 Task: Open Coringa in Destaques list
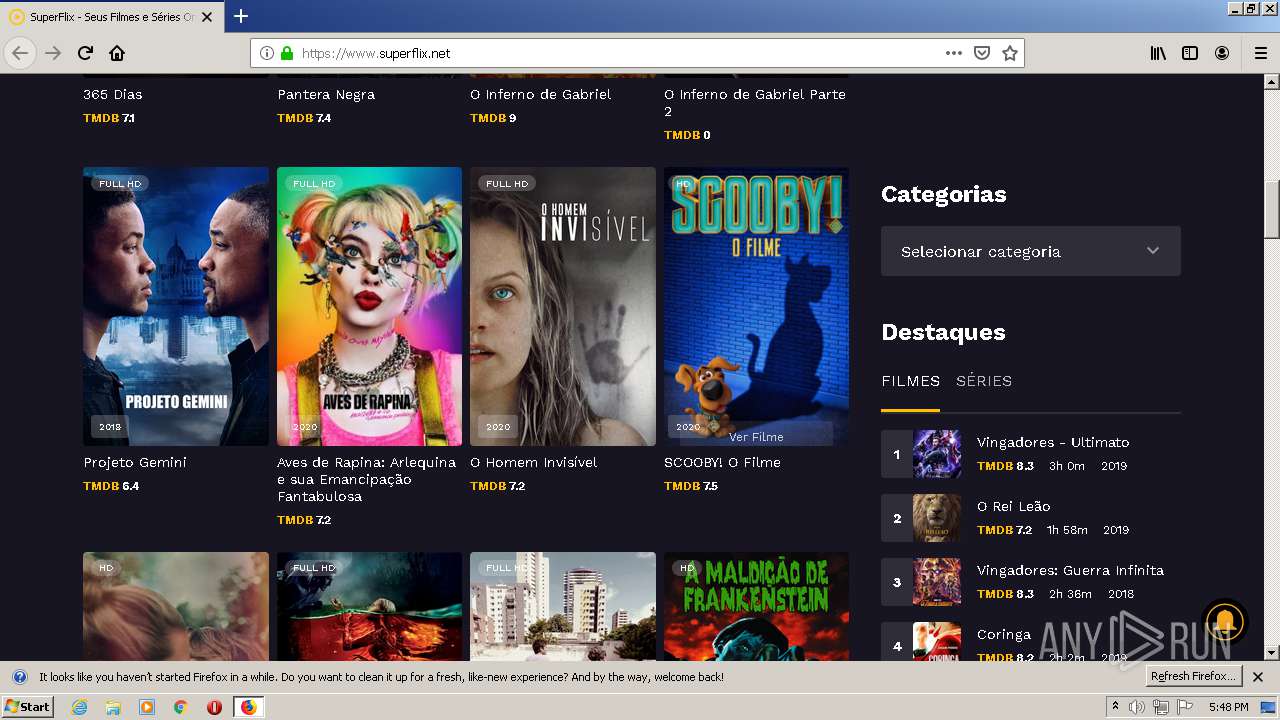point(1004,634)
